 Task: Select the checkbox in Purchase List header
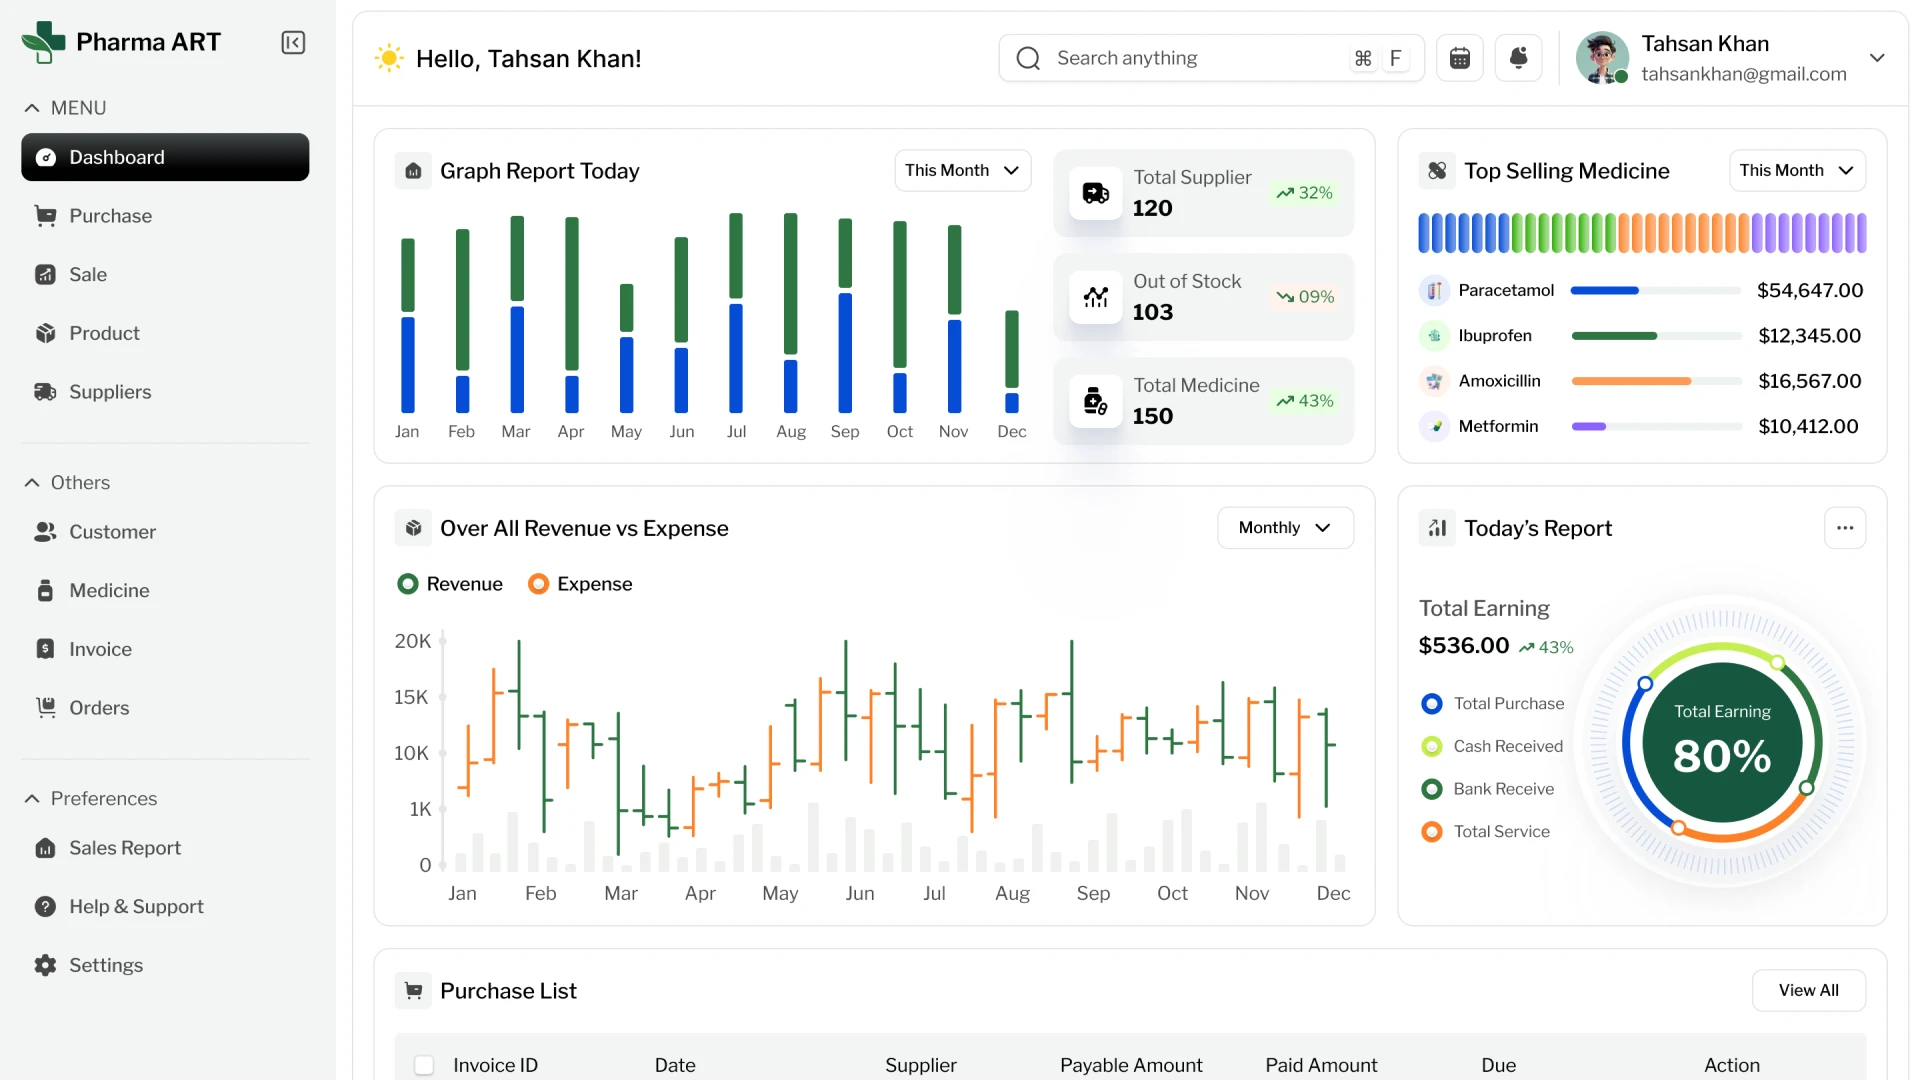(424, 1065)
